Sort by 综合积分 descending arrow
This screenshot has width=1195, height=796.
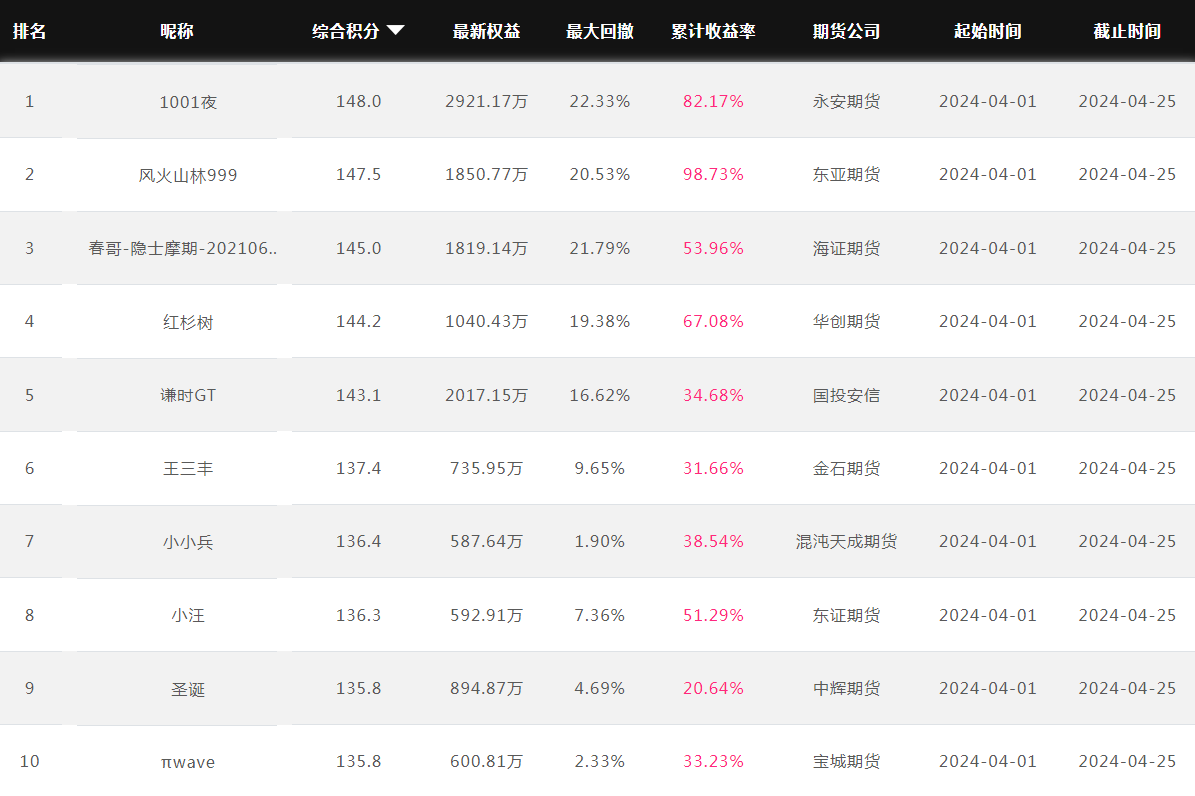396,30
